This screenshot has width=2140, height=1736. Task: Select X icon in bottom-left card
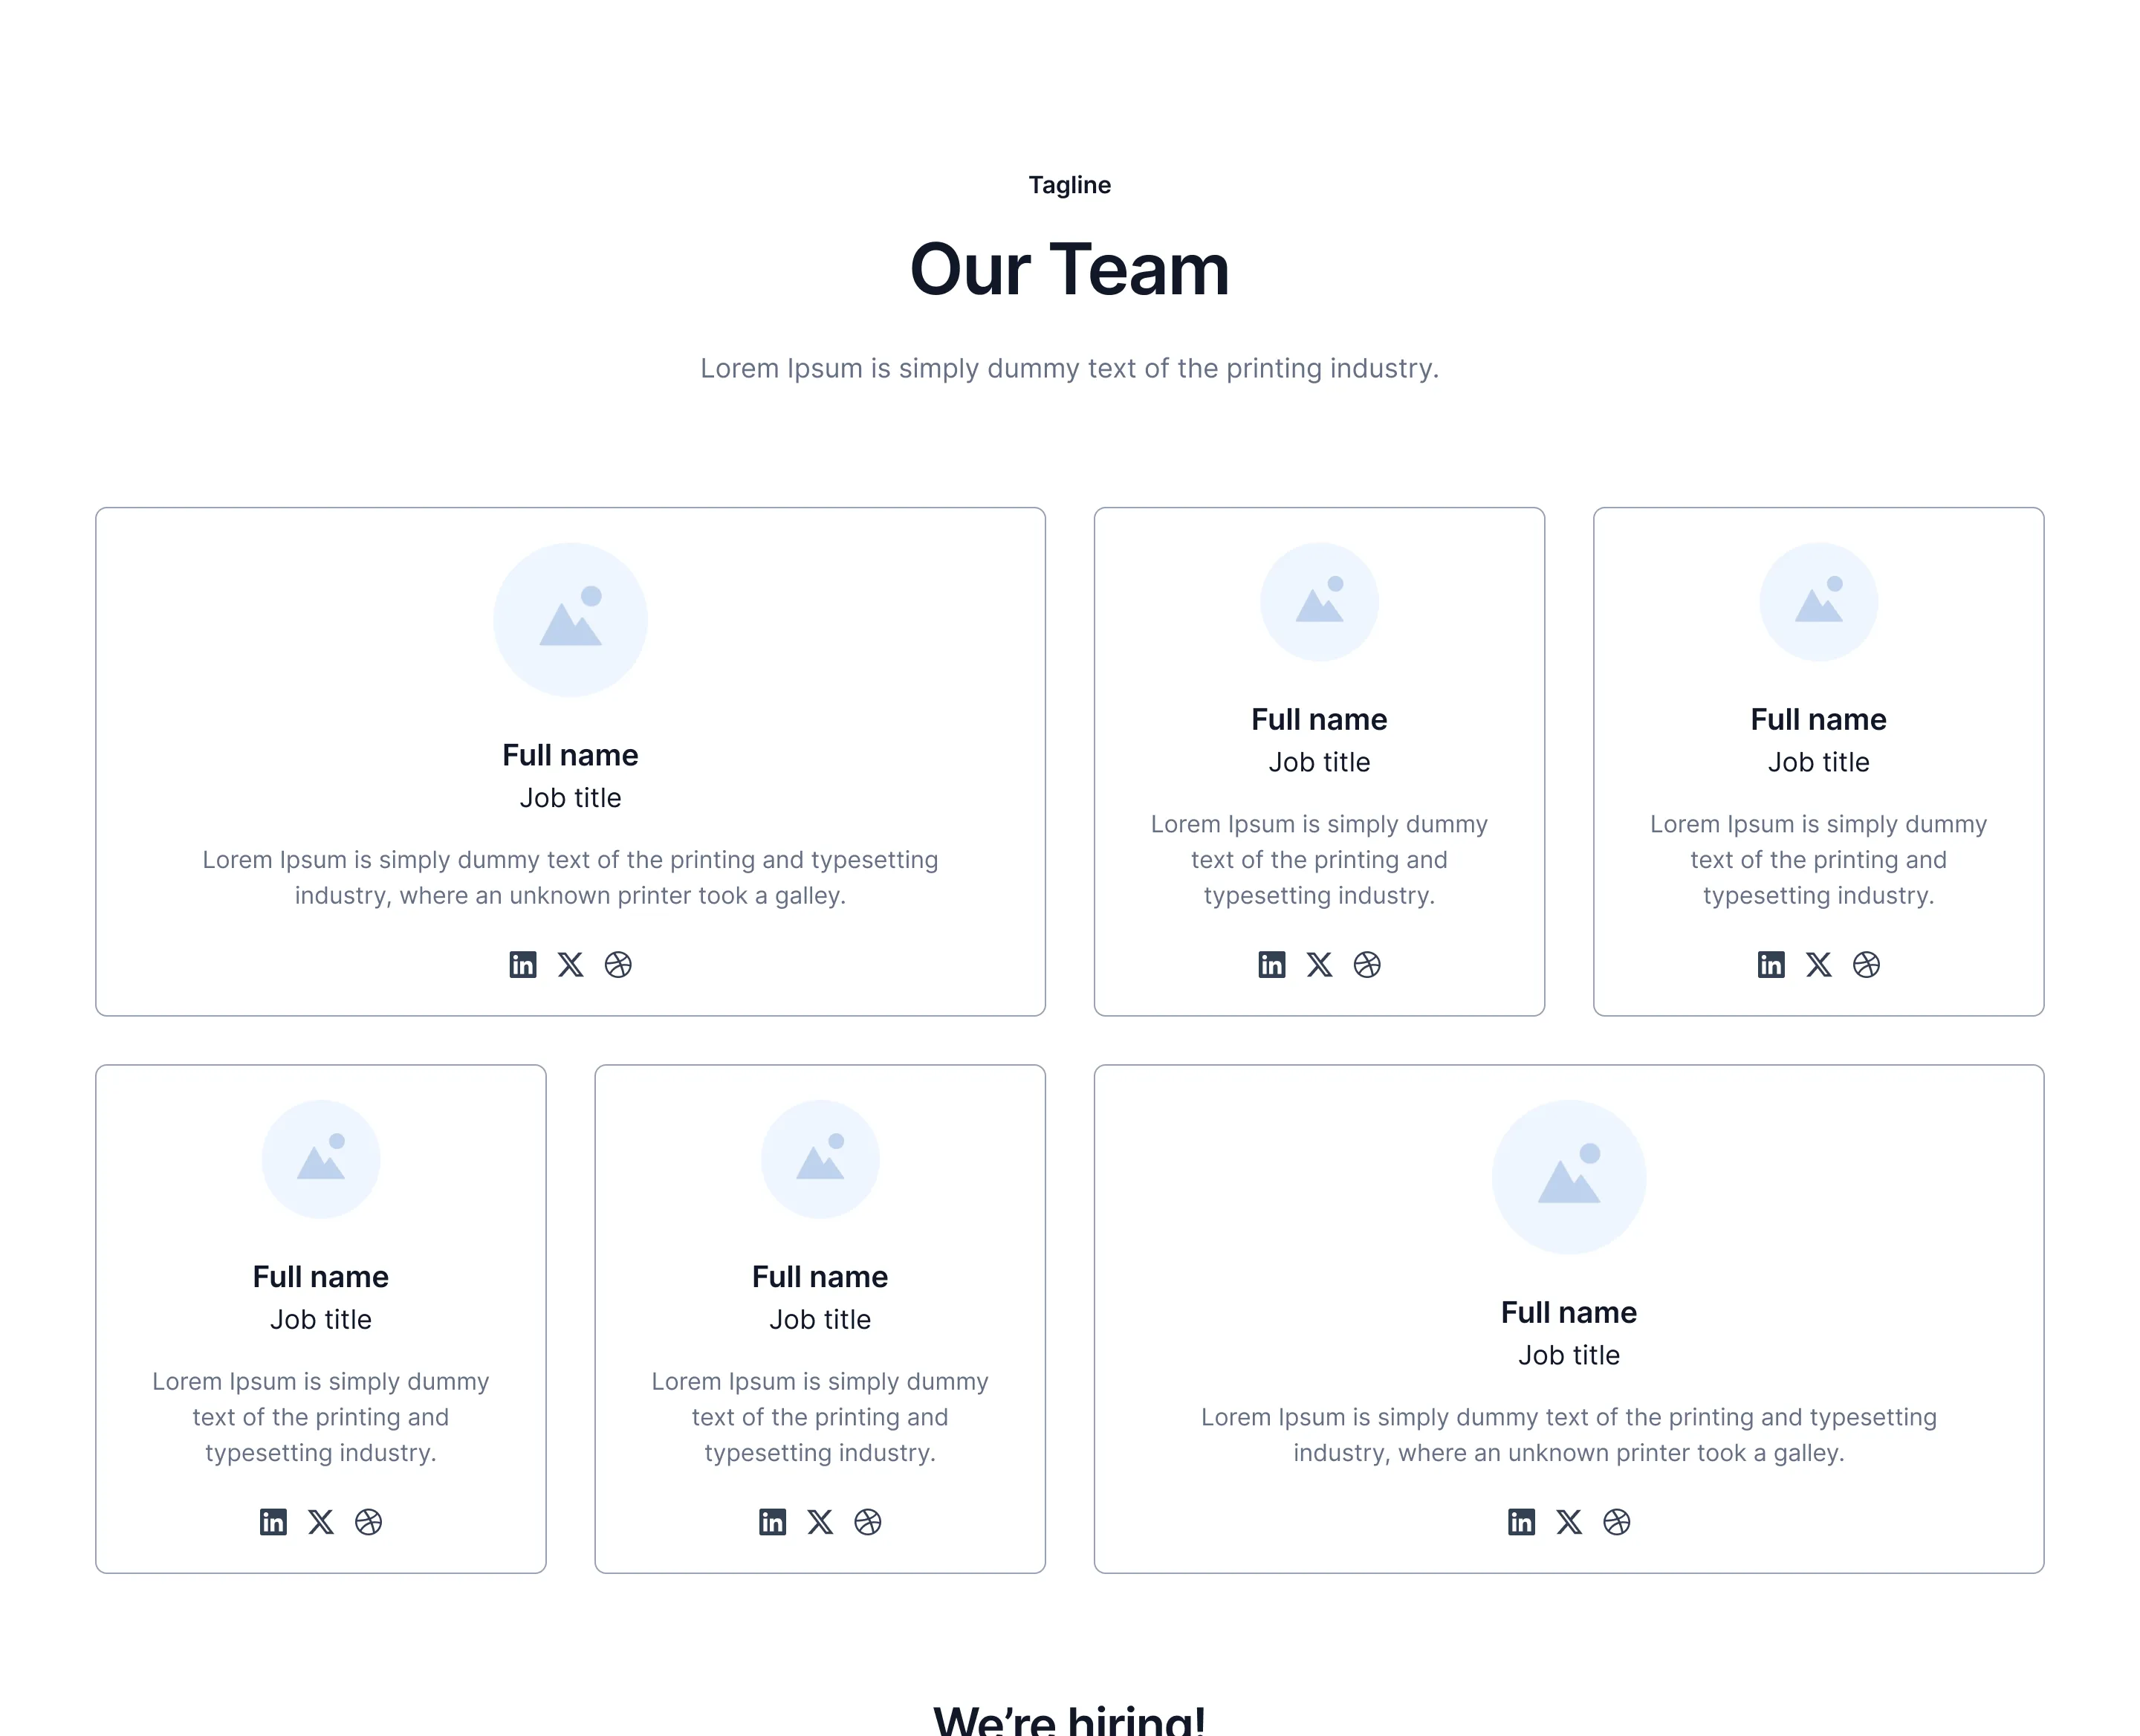(x=321, y=1521)
